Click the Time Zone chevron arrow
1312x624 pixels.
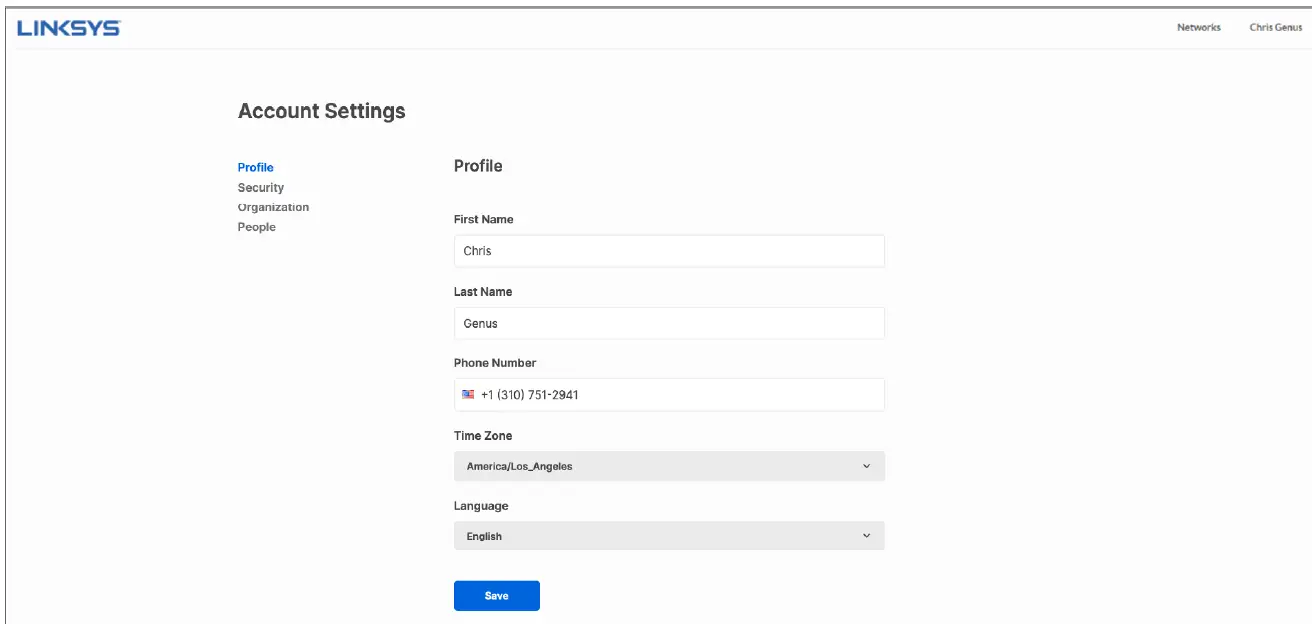coord(866,466)
